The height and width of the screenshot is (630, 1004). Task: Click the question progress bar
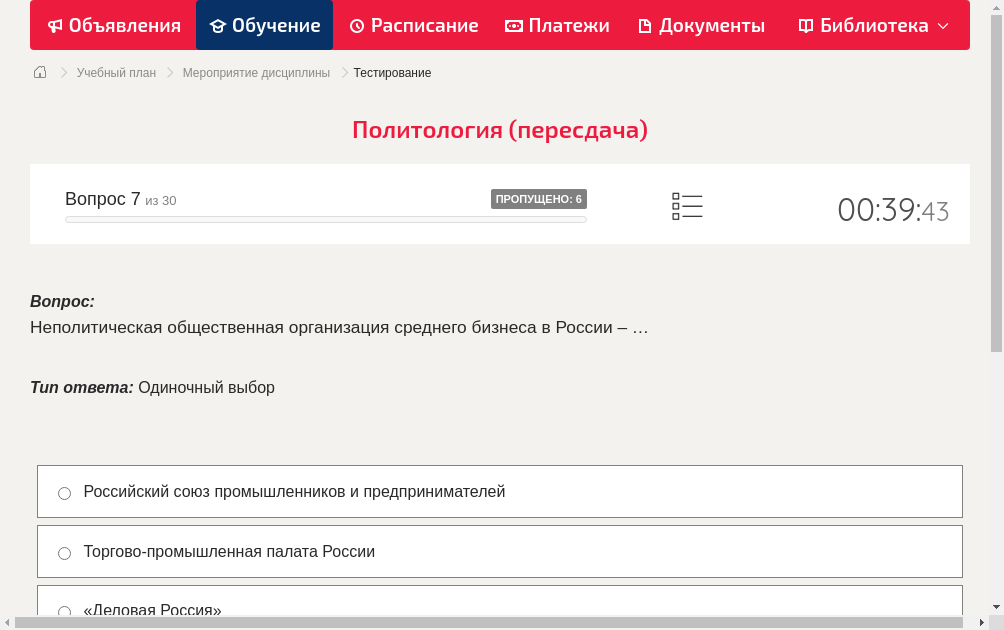(x=325, y=219)
